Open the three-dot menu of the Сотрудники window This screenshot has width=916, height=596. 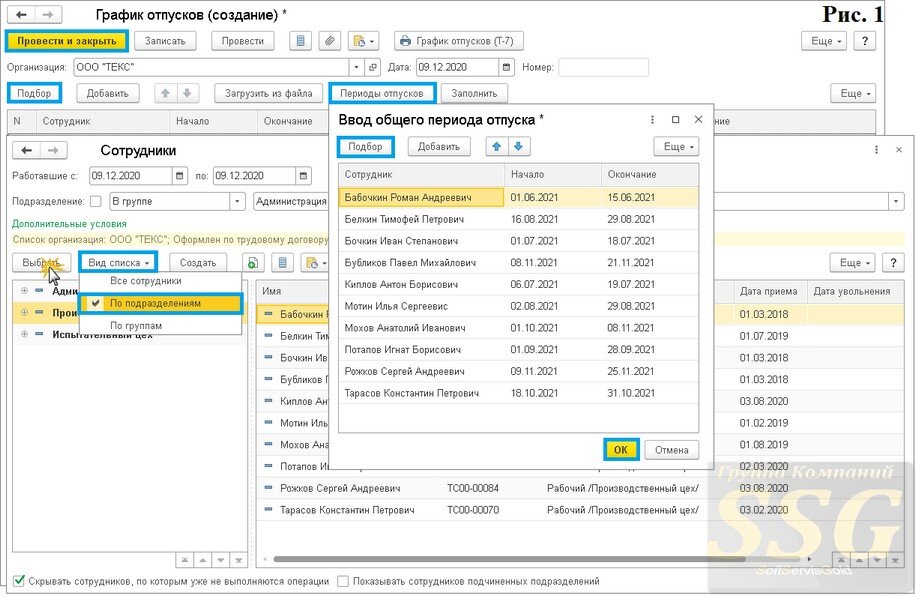876,150
